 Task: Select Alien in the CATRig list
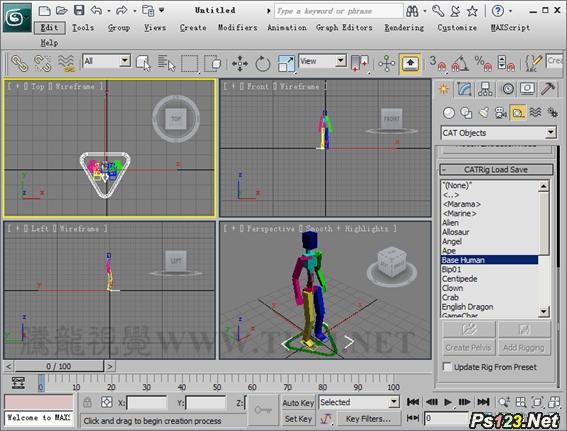point(450,223)
